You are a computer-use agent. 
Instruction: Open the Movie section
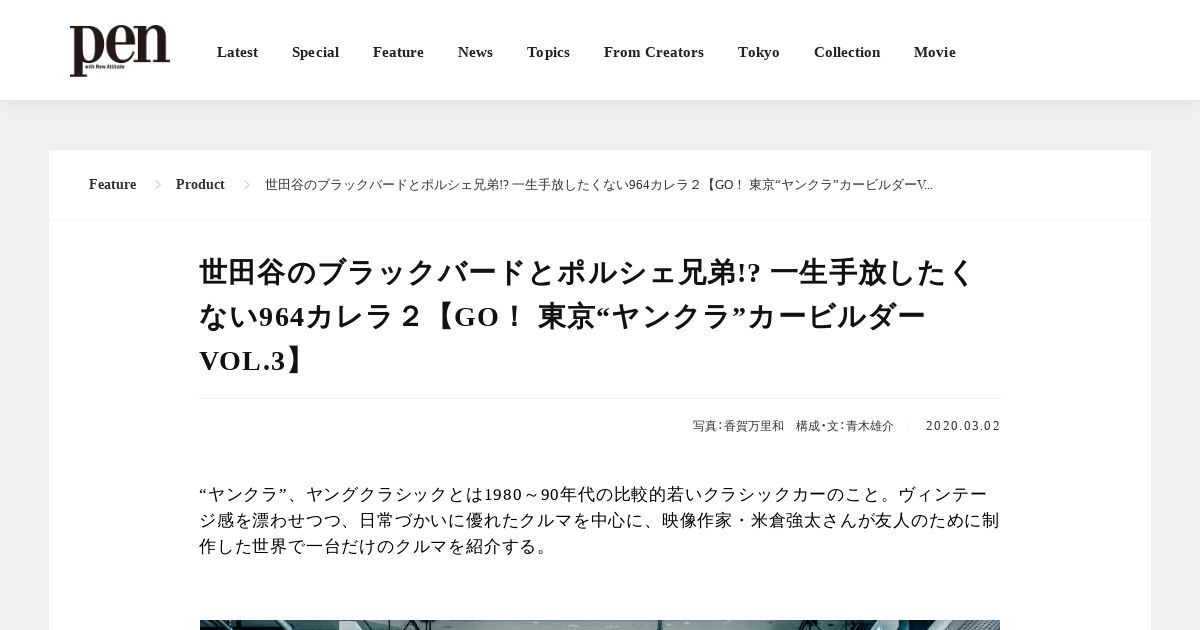[x=935, y=52]
